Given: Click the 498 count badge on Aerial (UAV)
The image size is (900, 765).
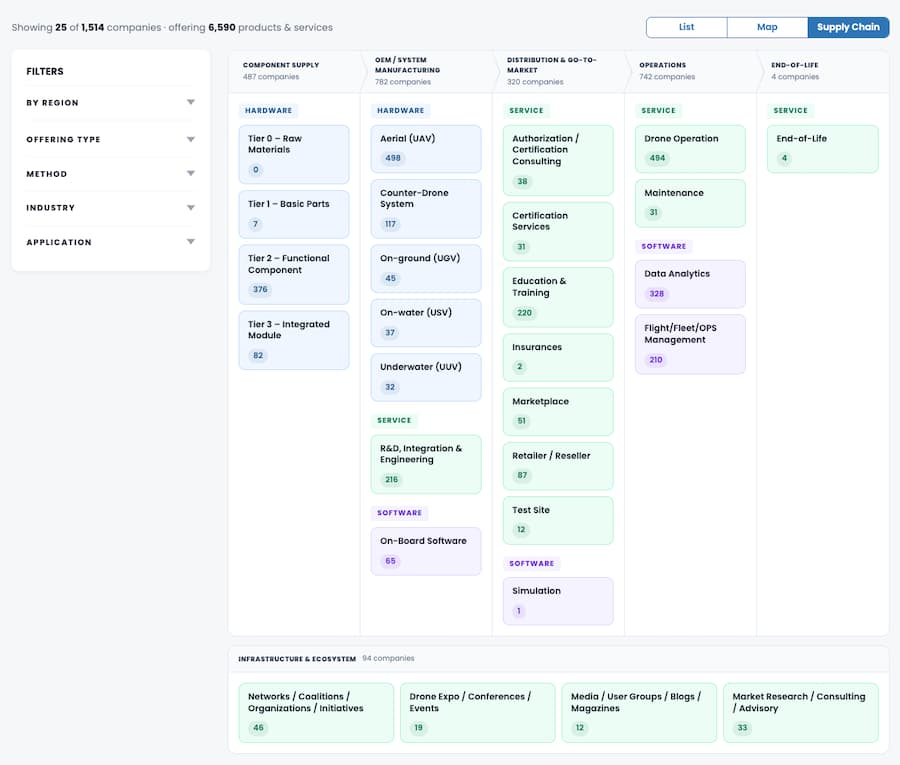Looking at the screenshot, I should [x=393, y=158].
